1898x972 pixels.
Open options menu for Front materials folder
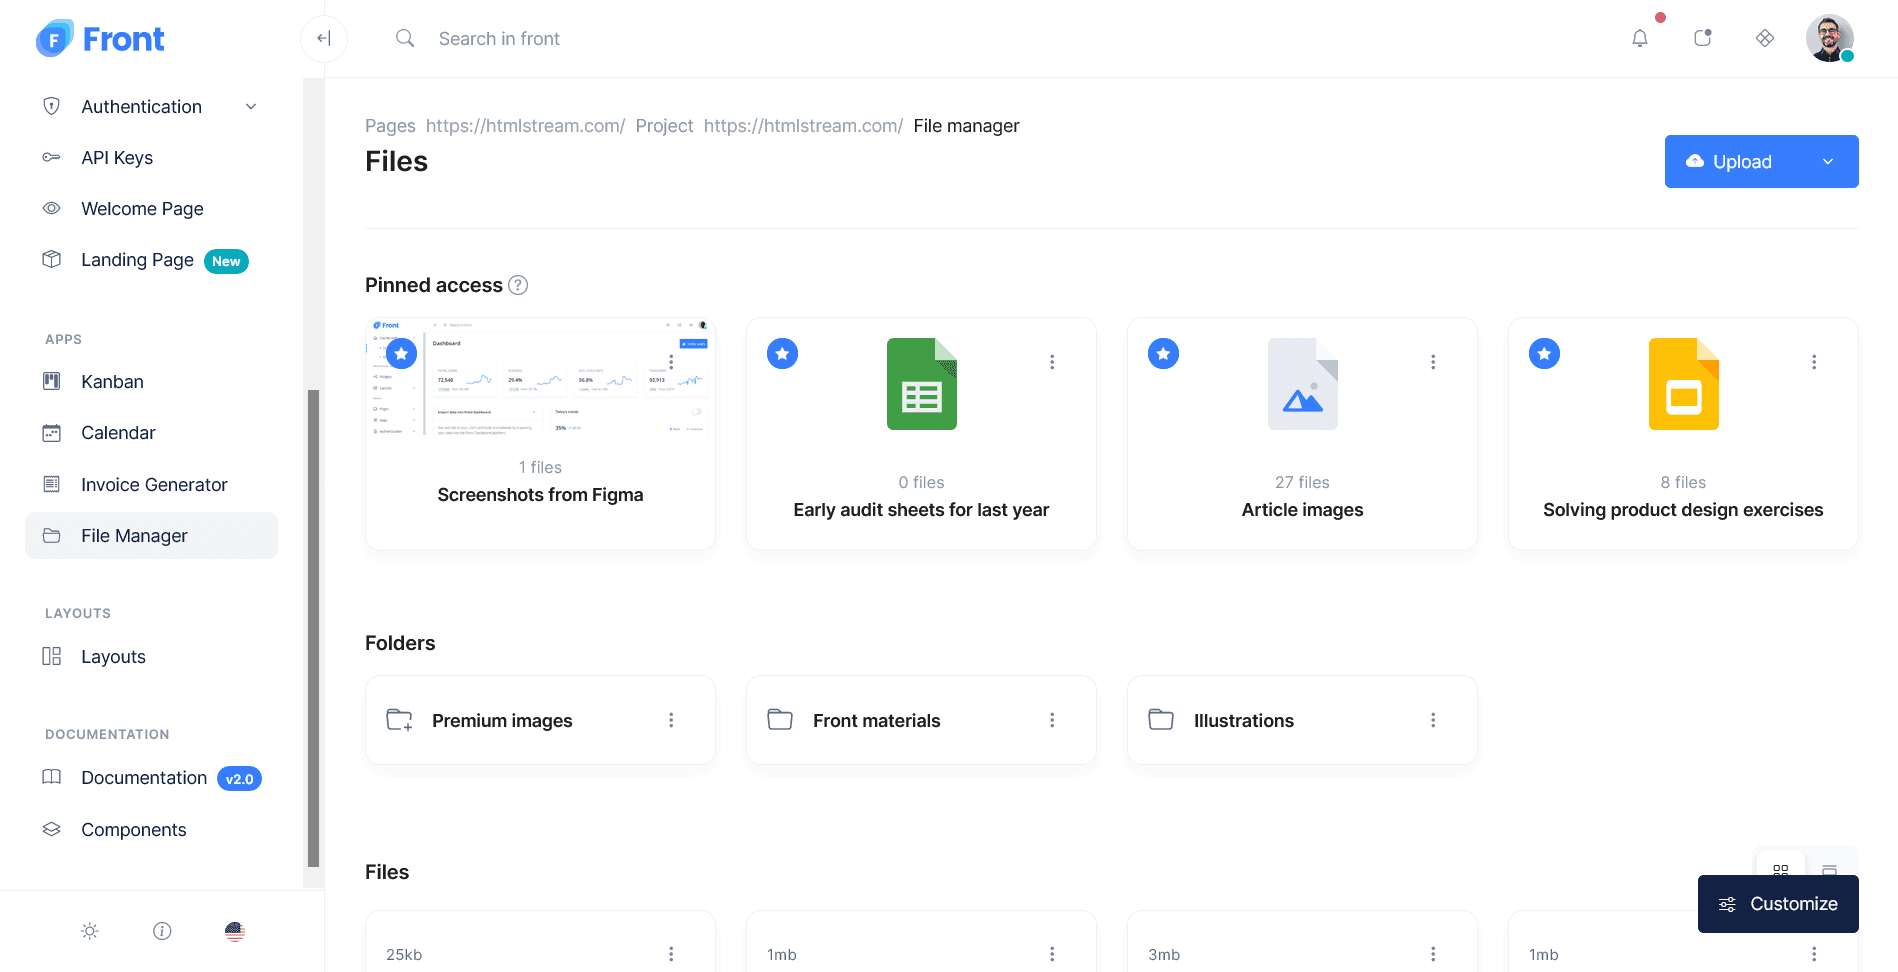1052,720
